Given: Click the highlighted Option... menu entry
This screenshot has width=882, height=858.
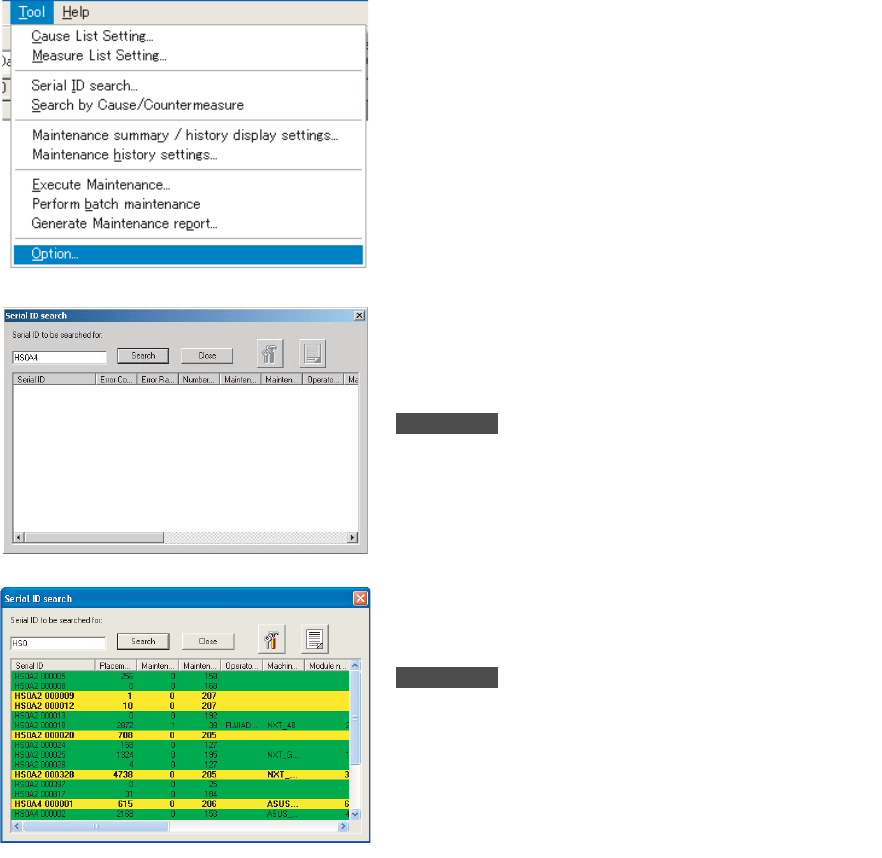Looking at the screenshot, I should pos(188,254).
